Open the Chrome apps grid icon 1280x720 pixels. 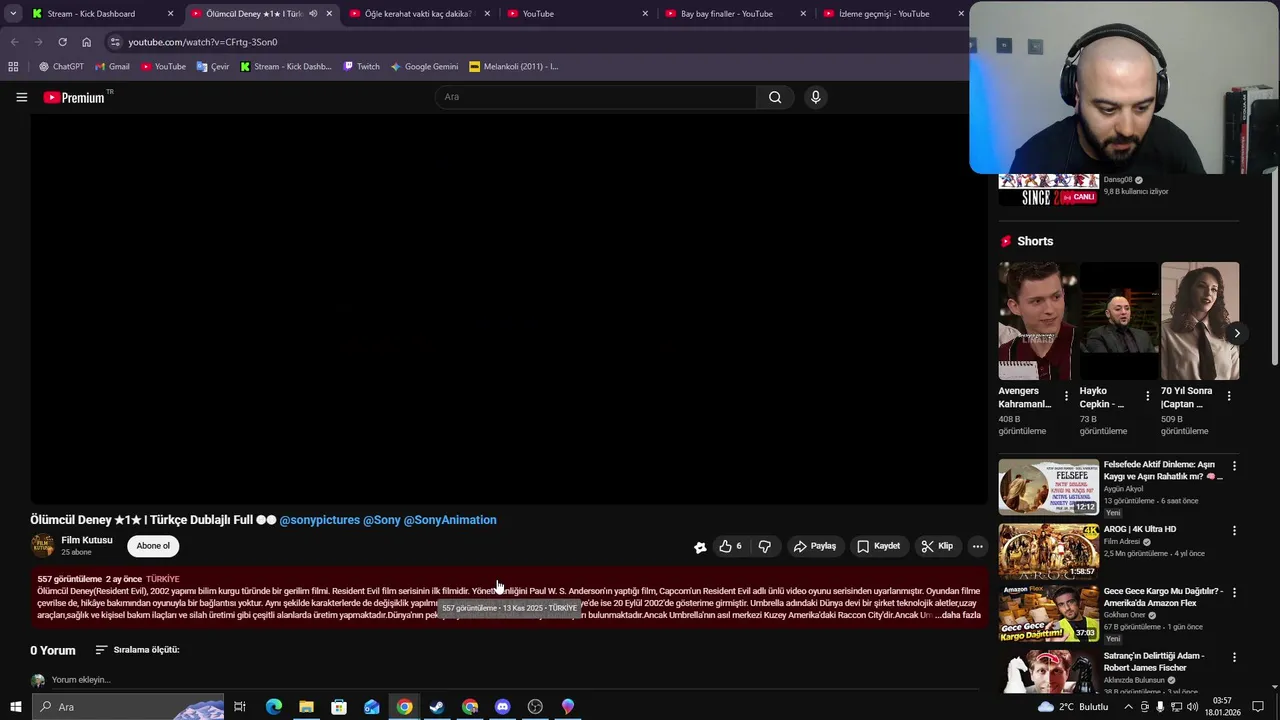(x=13, y=67)
